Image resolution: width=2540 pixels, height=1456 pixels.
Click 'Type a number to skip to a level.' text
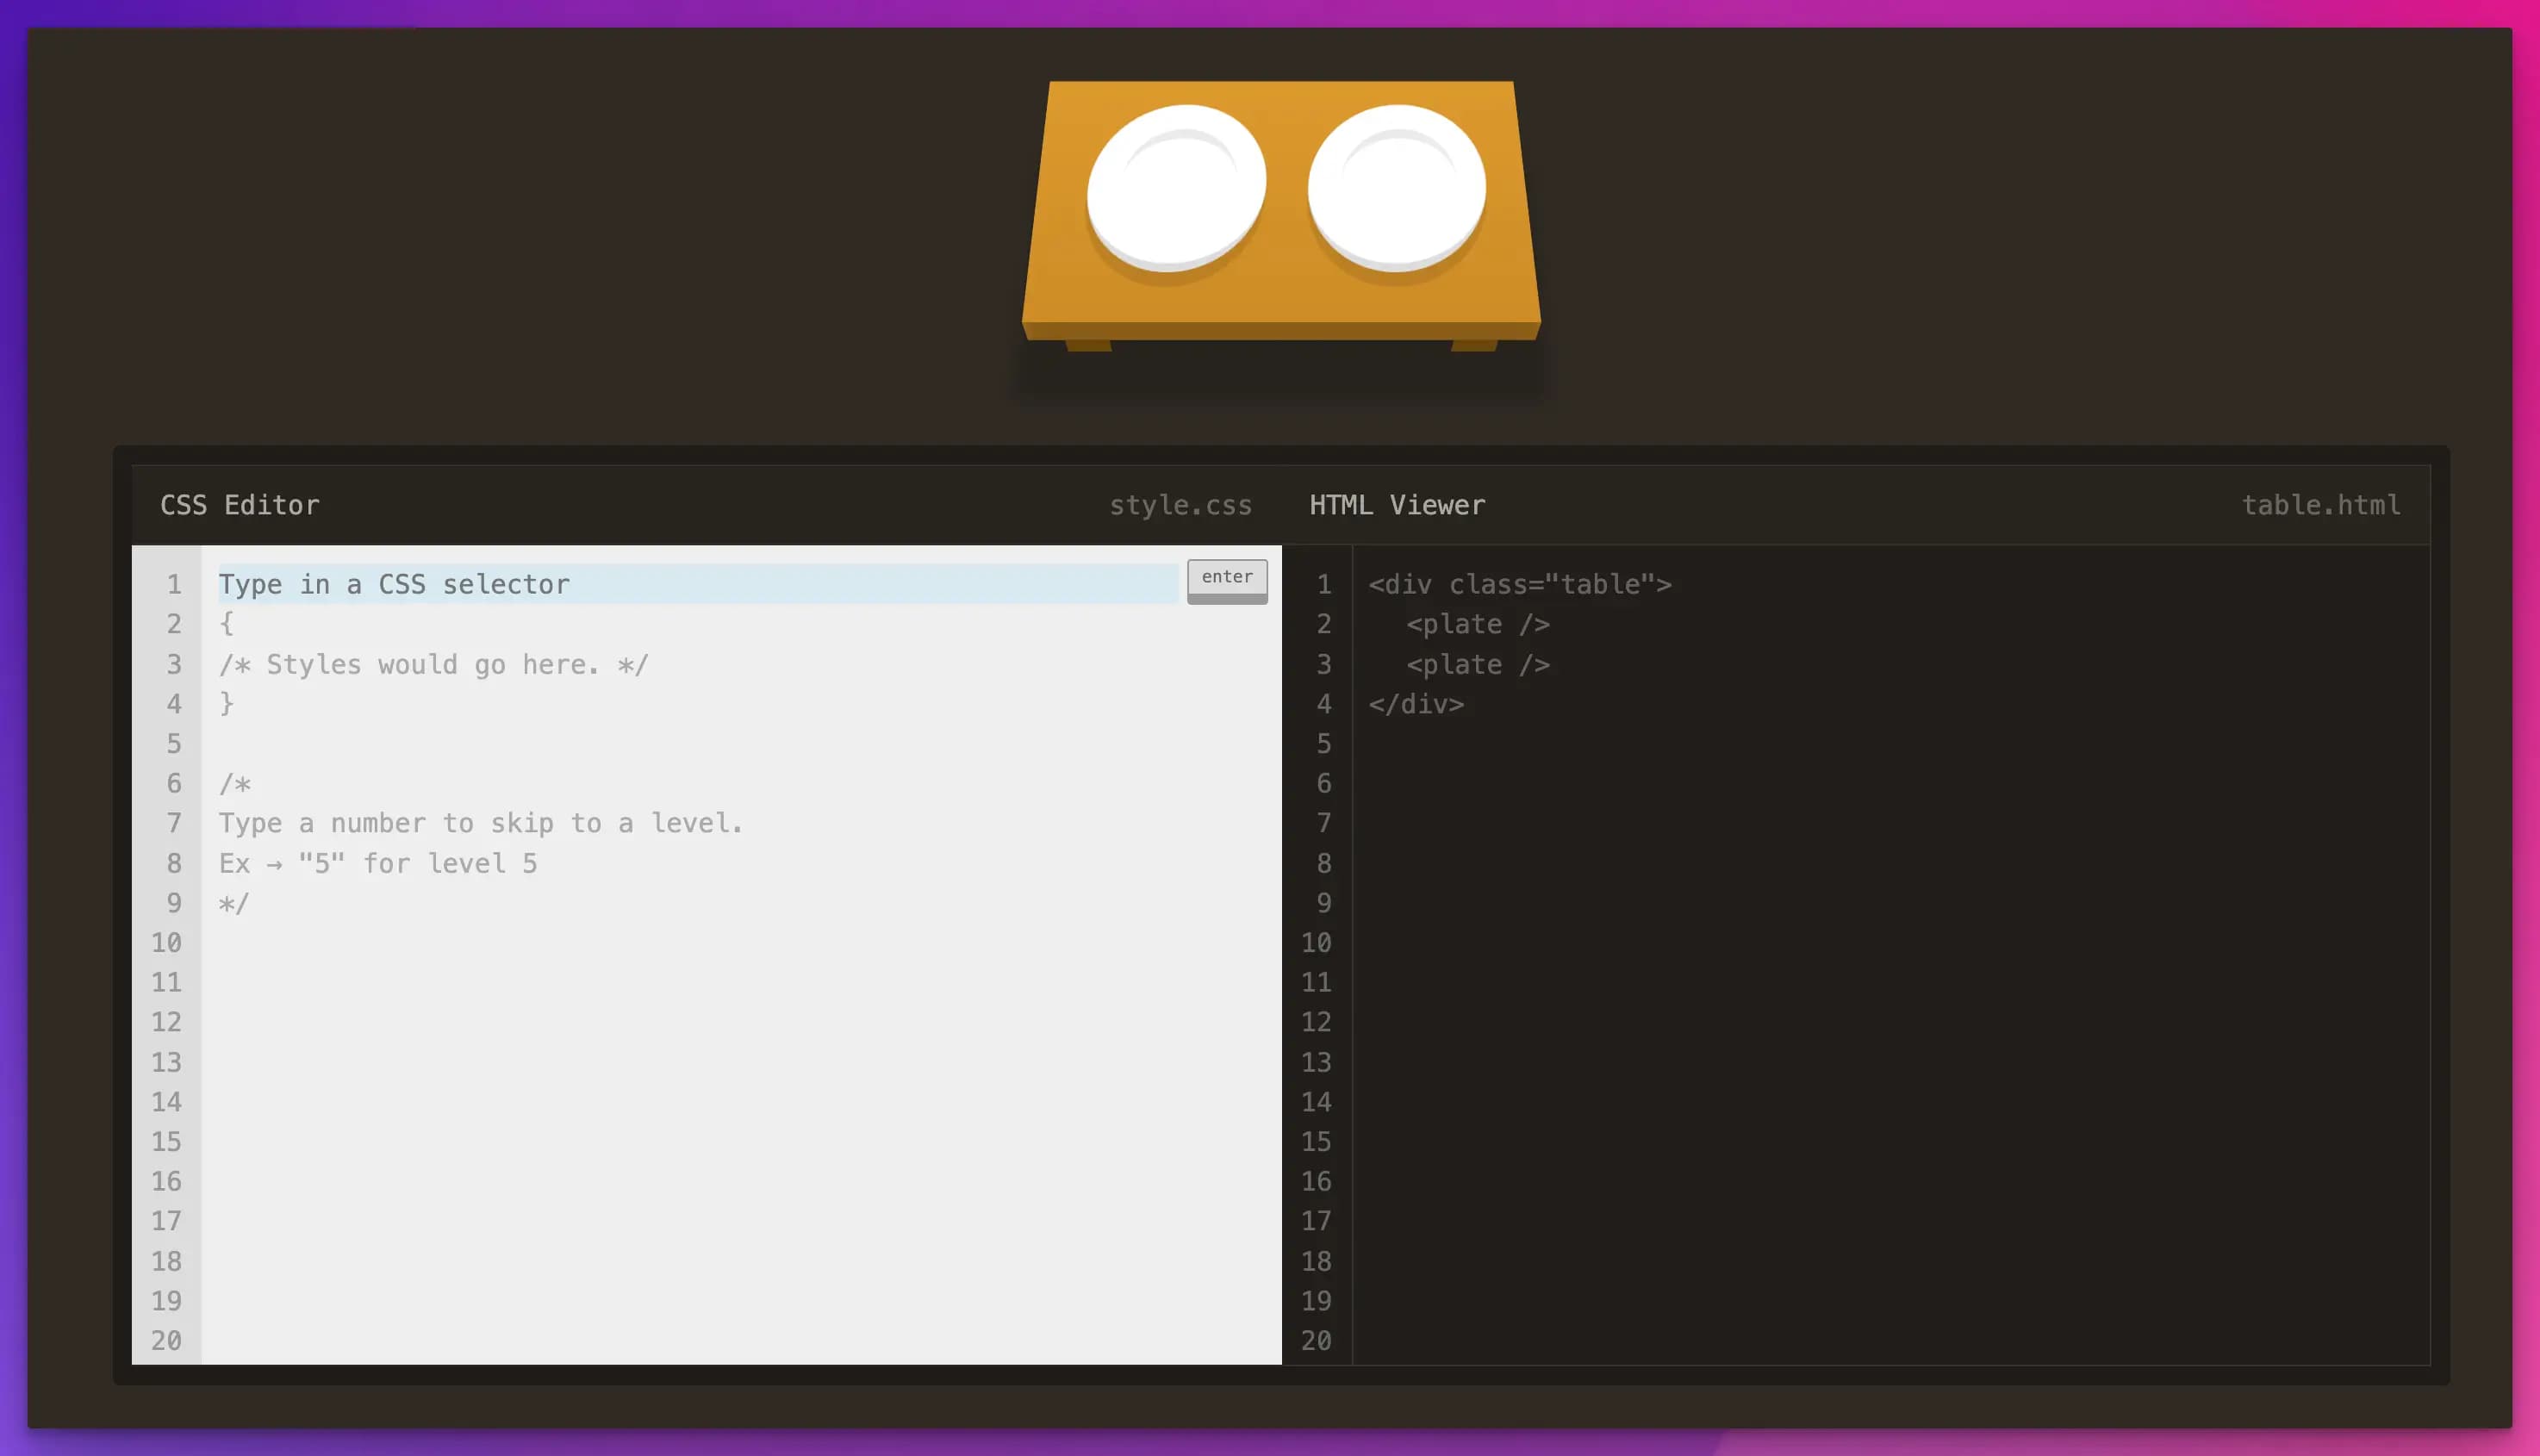click(x=481, y=823)
